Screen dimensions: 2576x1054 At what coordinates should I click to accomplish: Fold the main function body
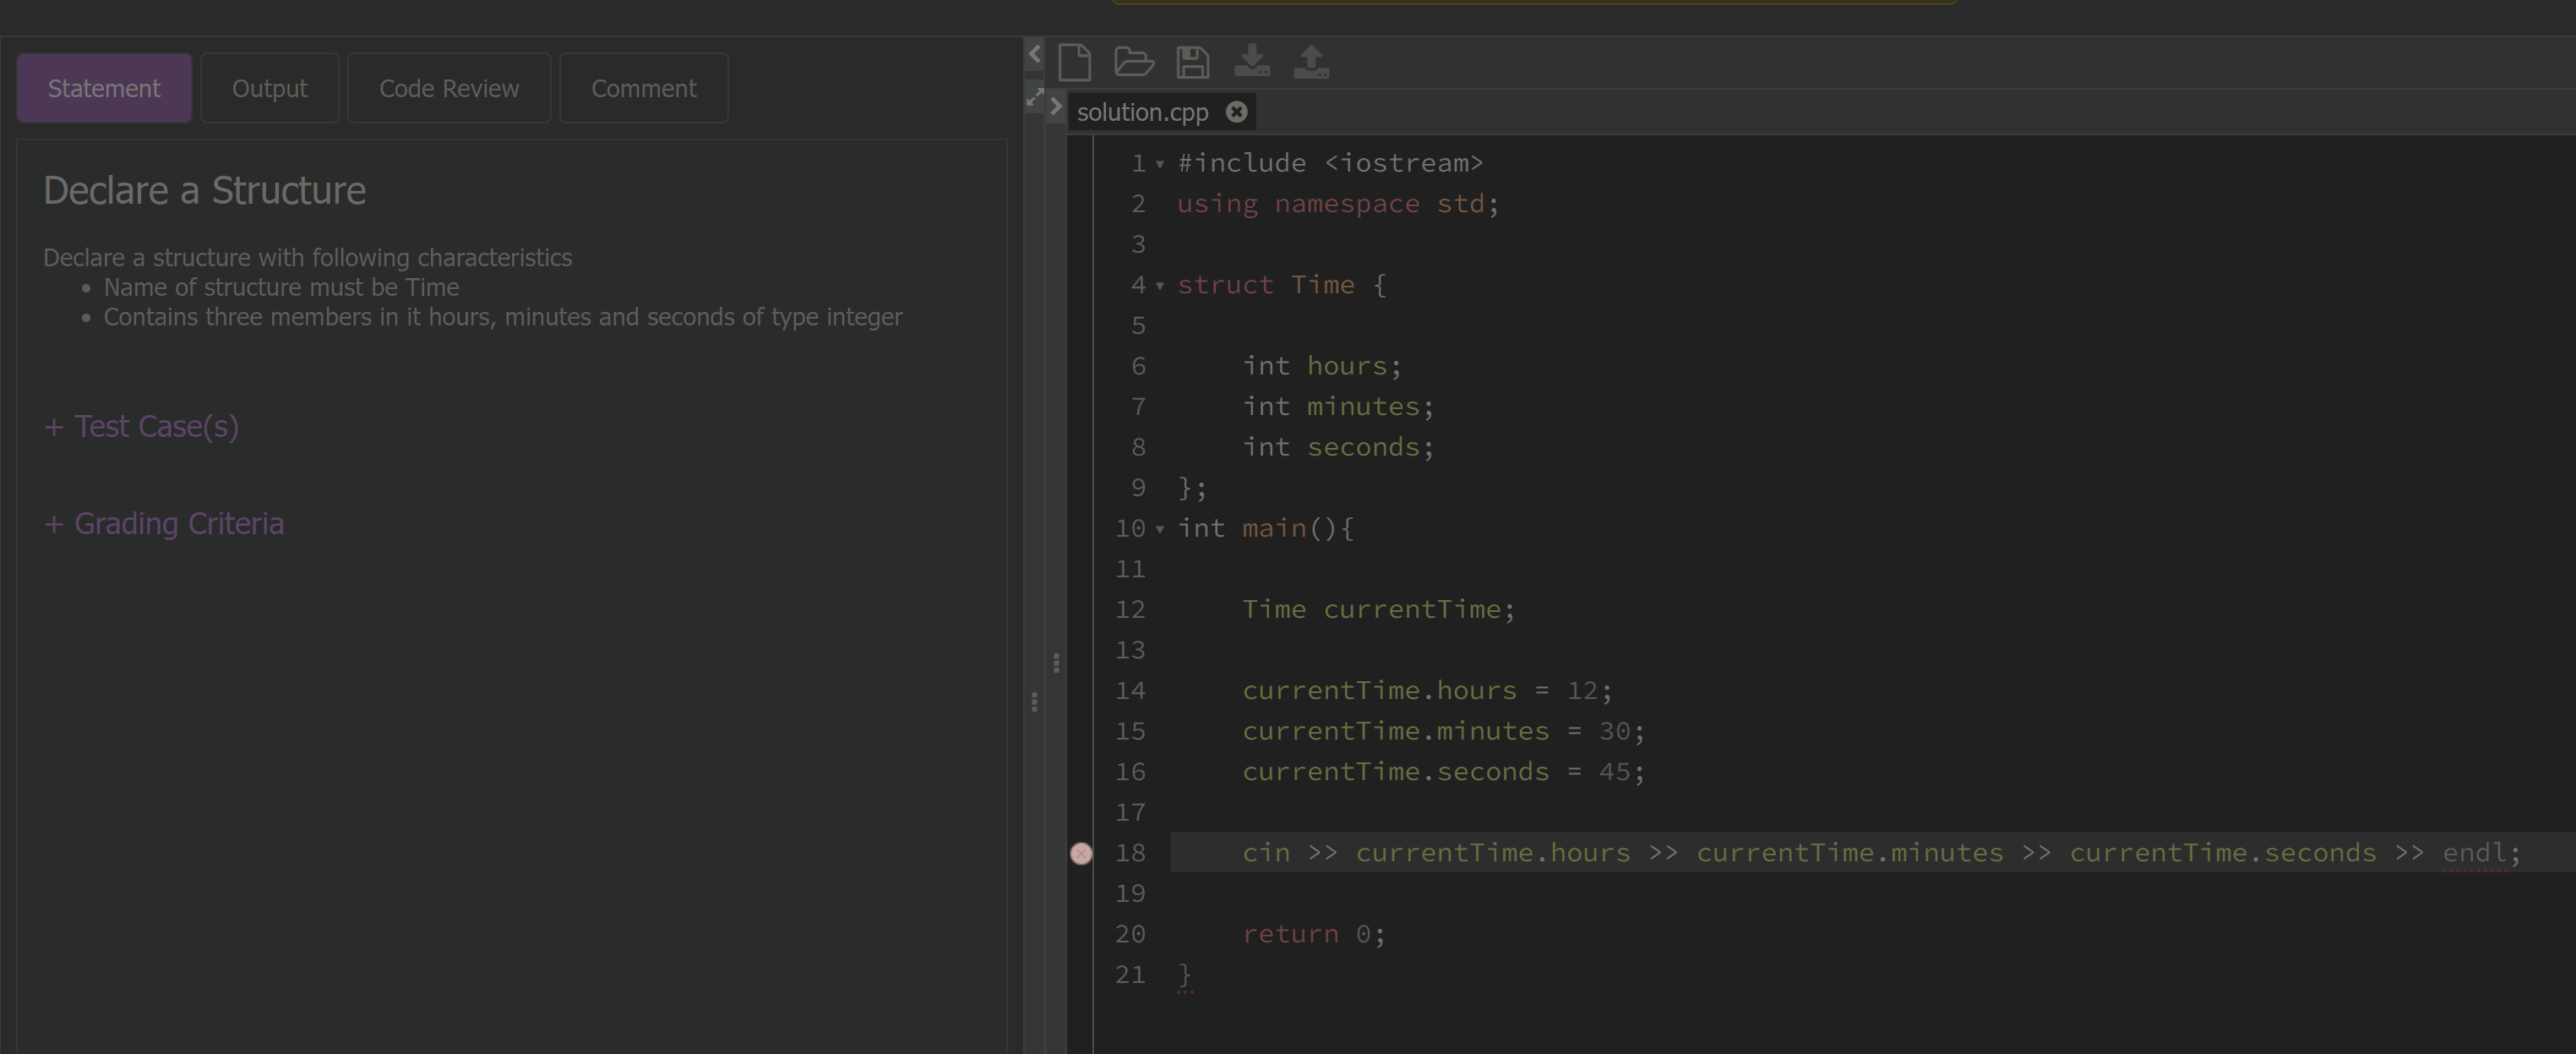[1159, 531]
